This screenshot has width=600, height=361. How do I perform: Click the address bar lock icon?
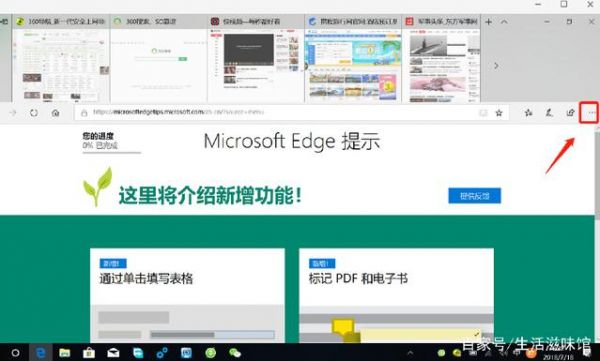[84, 113]
